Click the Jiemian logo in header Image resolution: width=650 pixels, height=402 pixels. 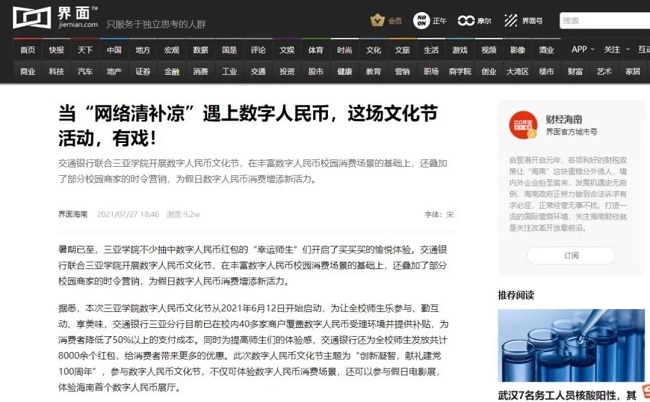(55, 17)
